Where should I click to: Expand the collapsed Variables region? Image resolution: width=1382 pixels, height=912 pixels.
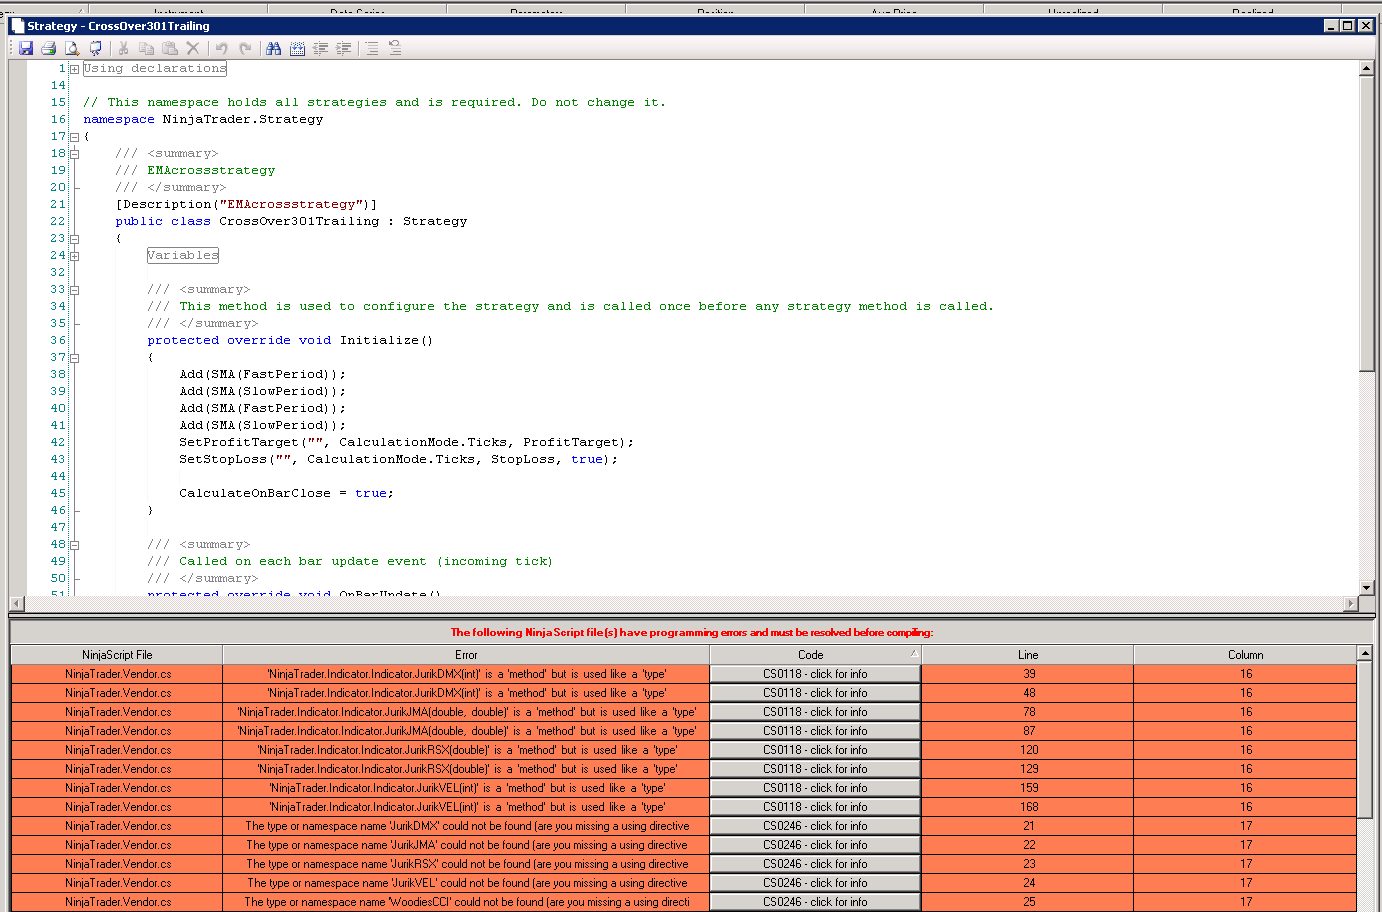click(74, 256)
